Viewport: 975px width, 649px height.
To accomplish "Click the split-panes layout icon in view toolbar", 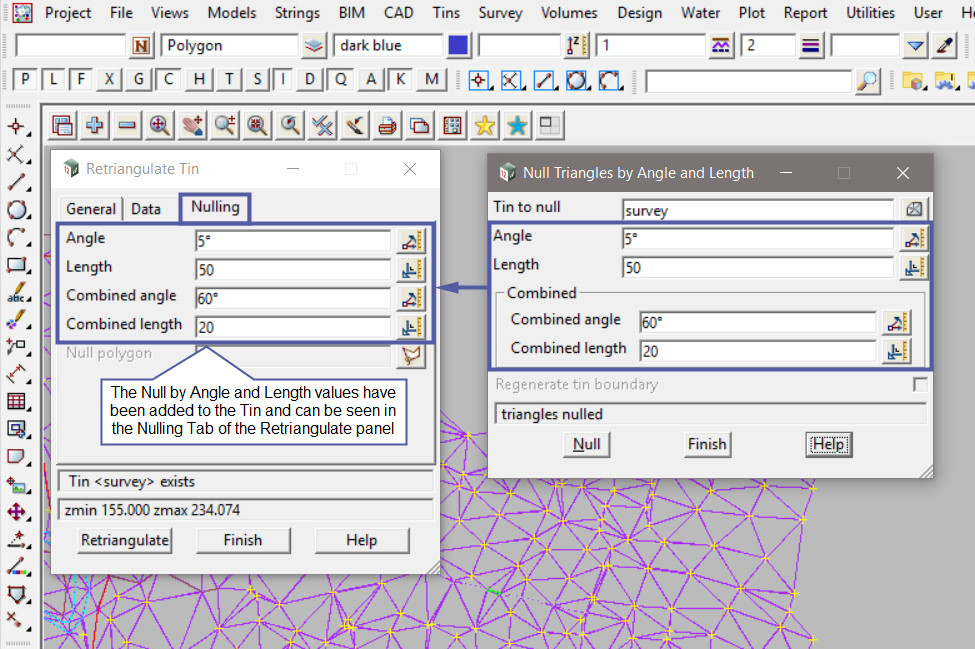I will [550, 126].
